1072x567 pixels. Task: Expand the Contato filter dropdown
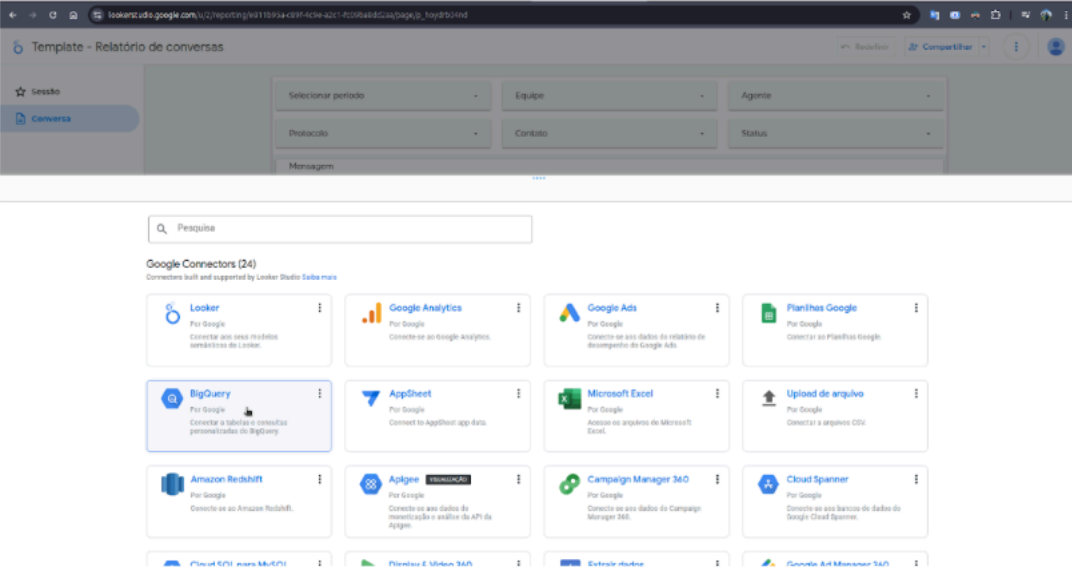[609, 133]
